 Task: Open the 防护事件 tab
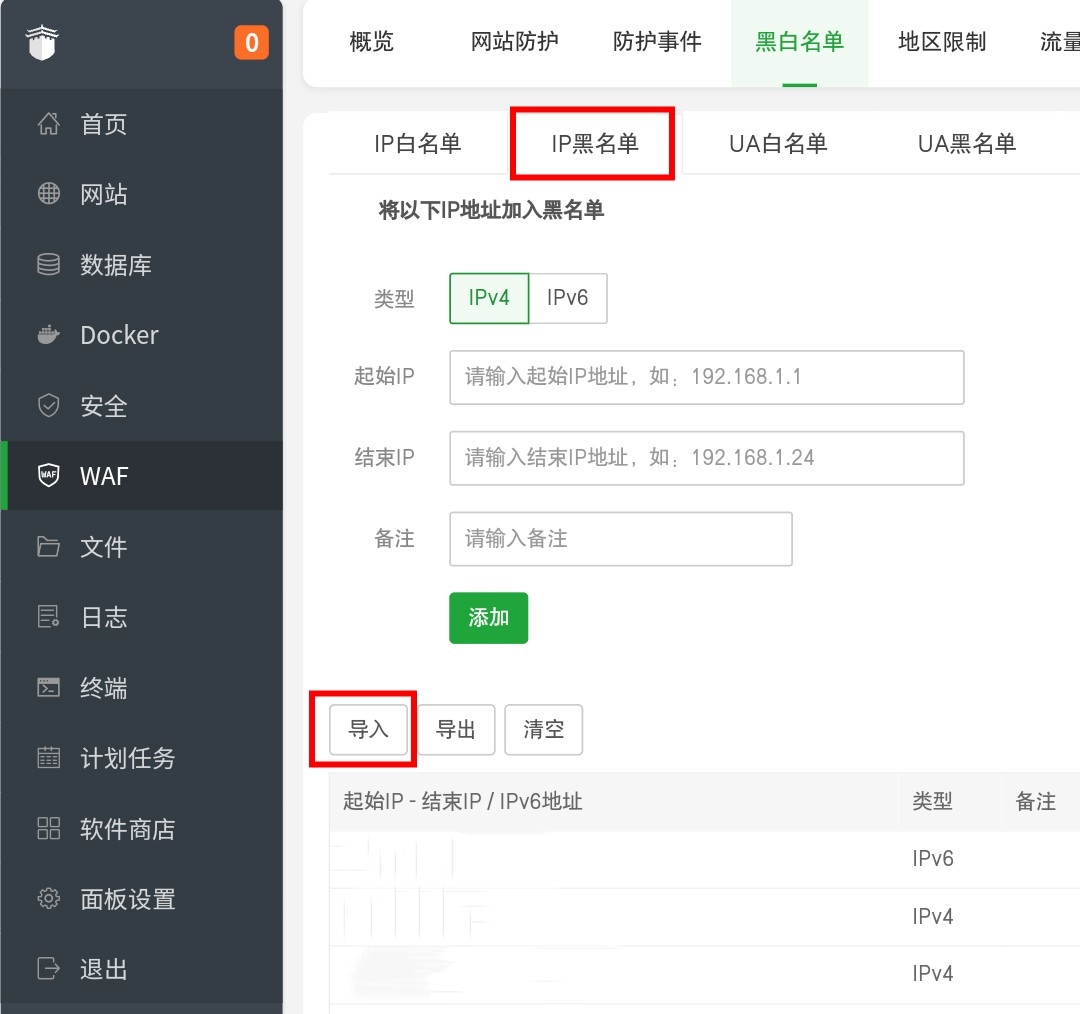click(x=657, y=42)
